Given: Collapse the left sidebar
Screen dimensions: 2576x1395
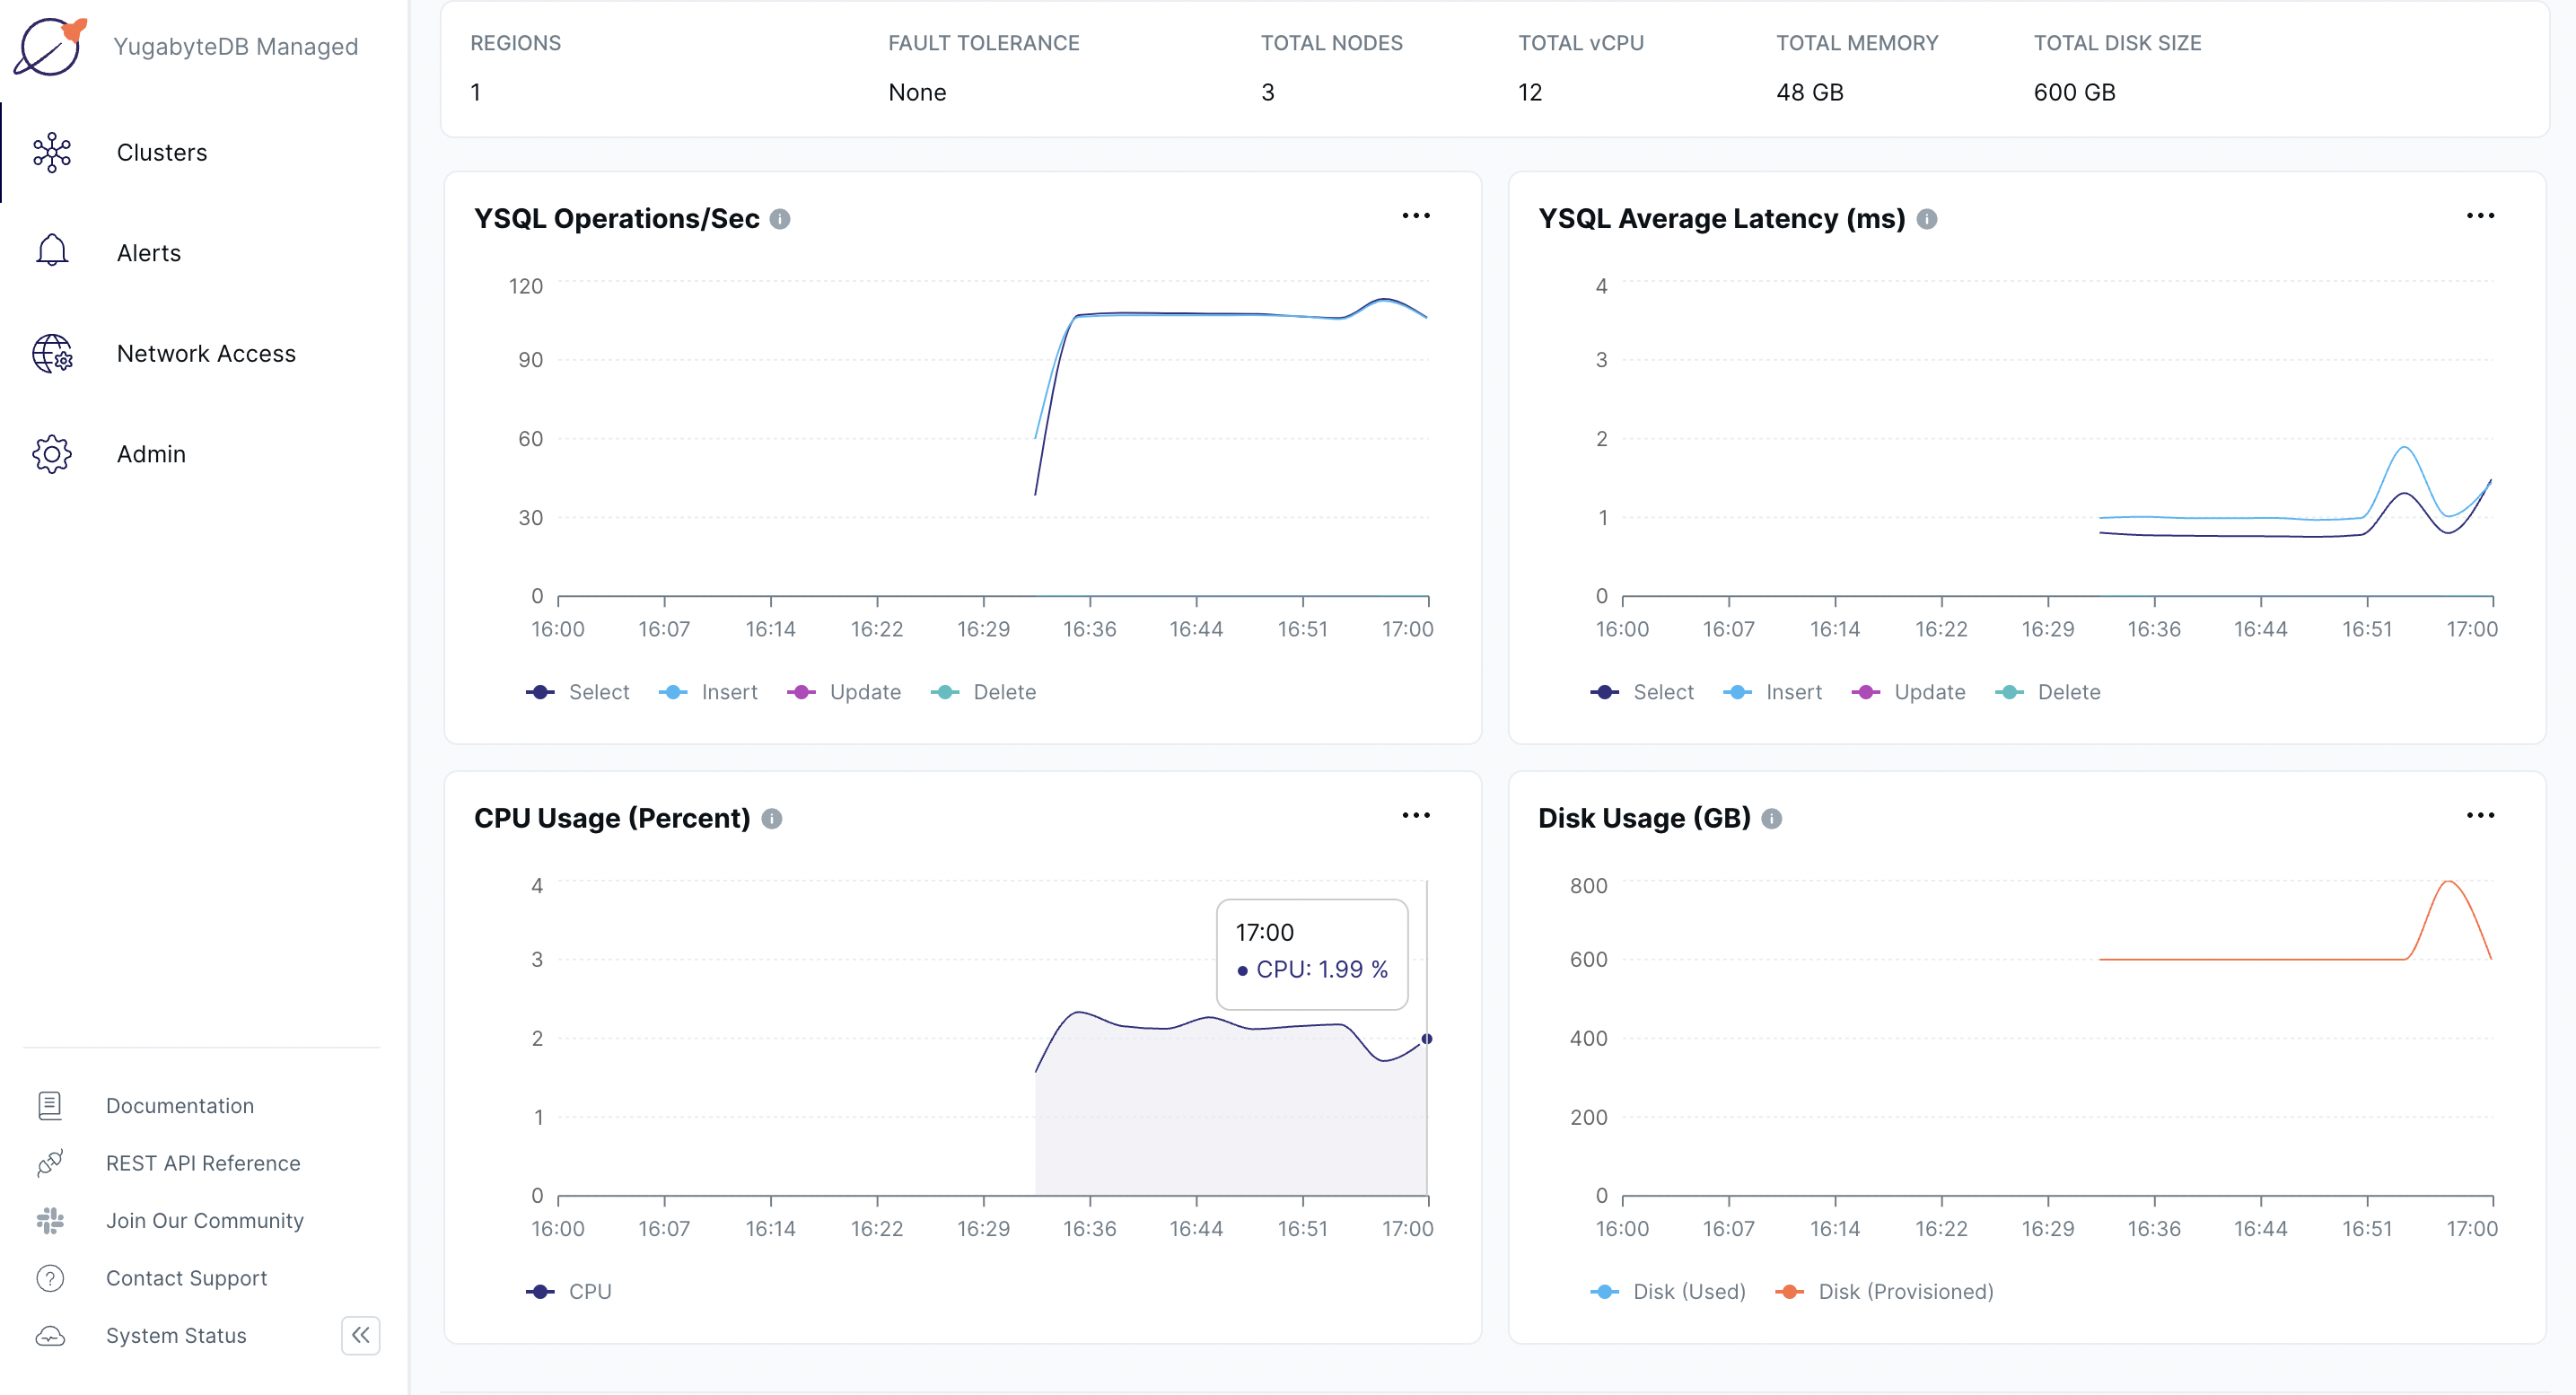Looking at the screenshot, I should [x=360, y=1336].
